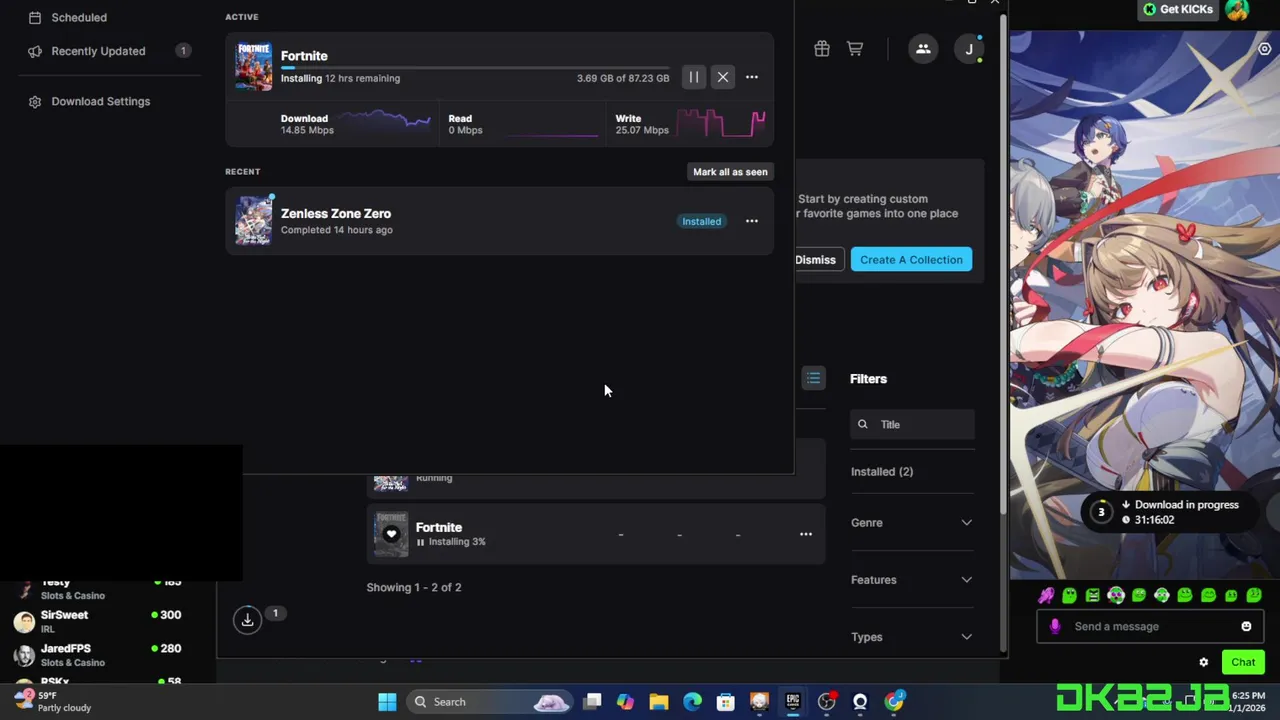The height and width of the screenshot is (720, 1280).
Task: Click the Installed badge on Zenless Zone Zero
Action: [701, 221]
